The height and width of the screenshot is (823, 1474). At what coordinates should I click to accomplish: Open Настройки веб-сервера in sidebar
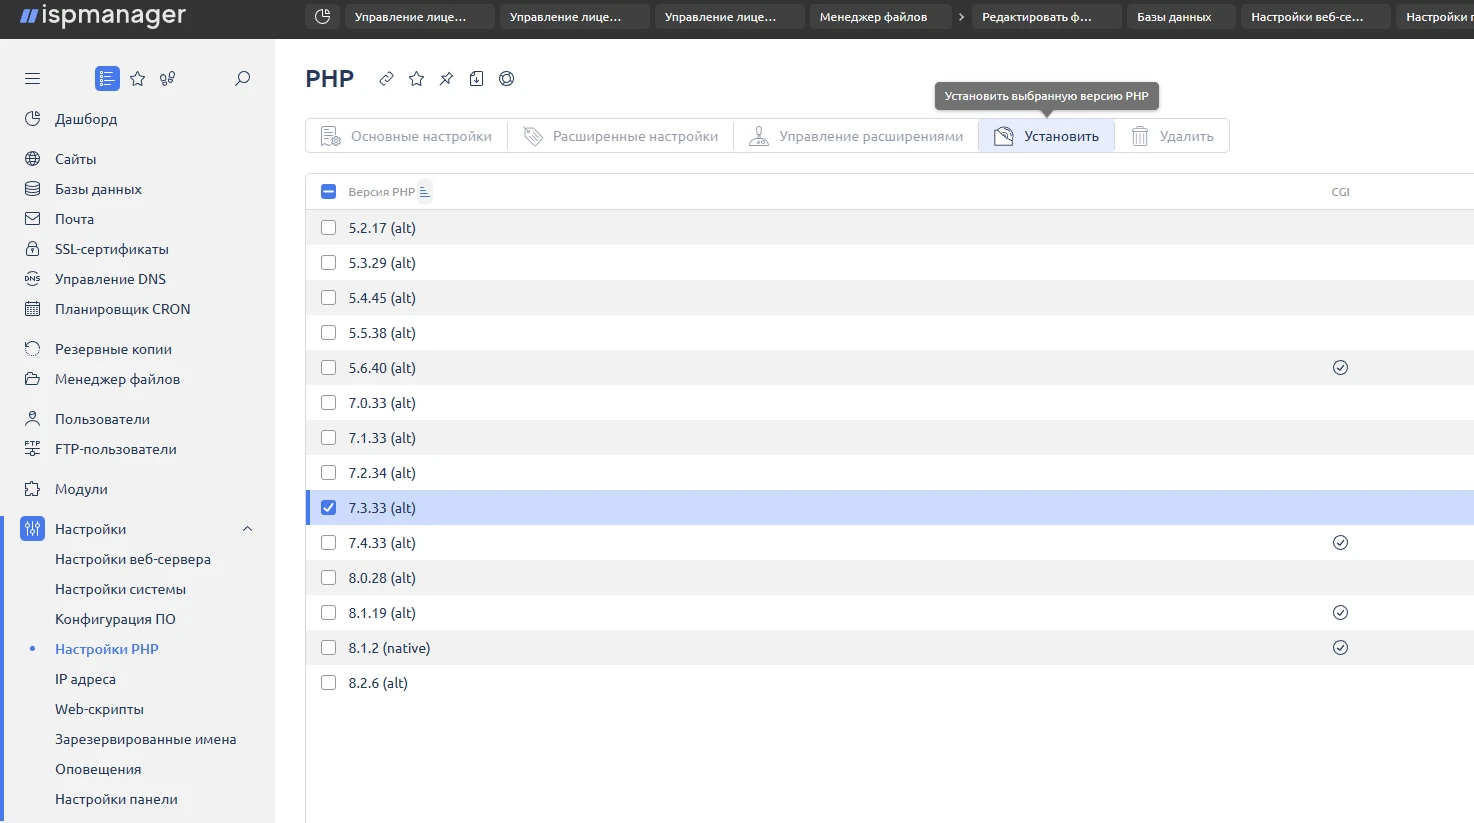132,559
